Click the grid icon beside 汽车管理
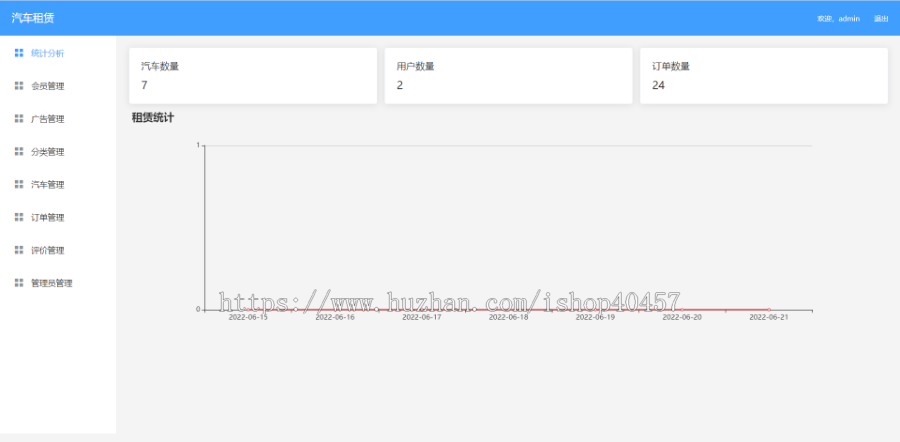This screenshot has width=900, height=442. (19, 184)
